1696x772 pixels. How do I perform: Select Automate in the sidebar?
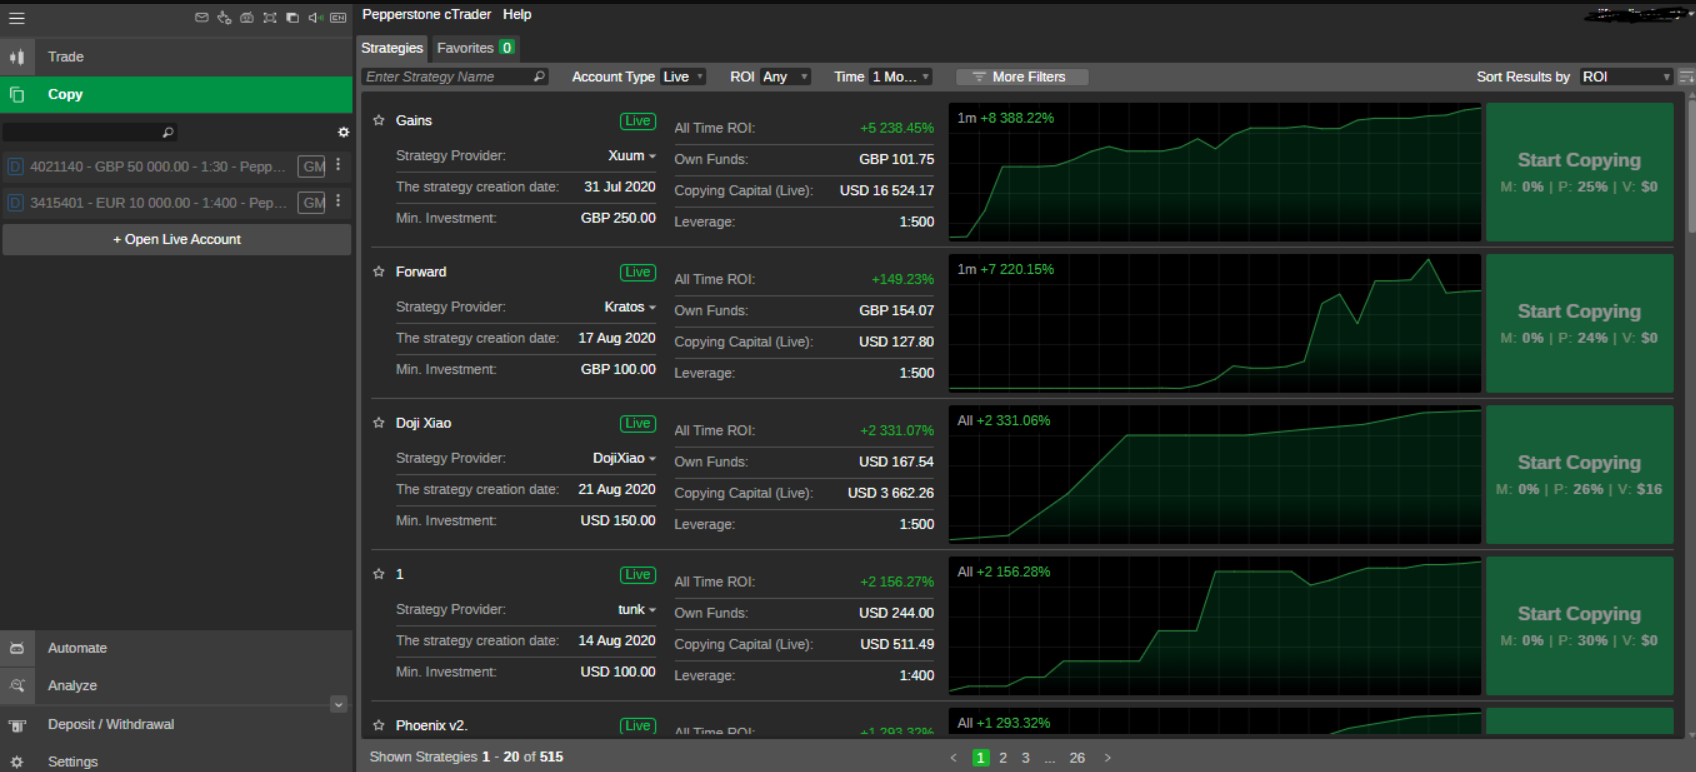click(x=176, y=648)
